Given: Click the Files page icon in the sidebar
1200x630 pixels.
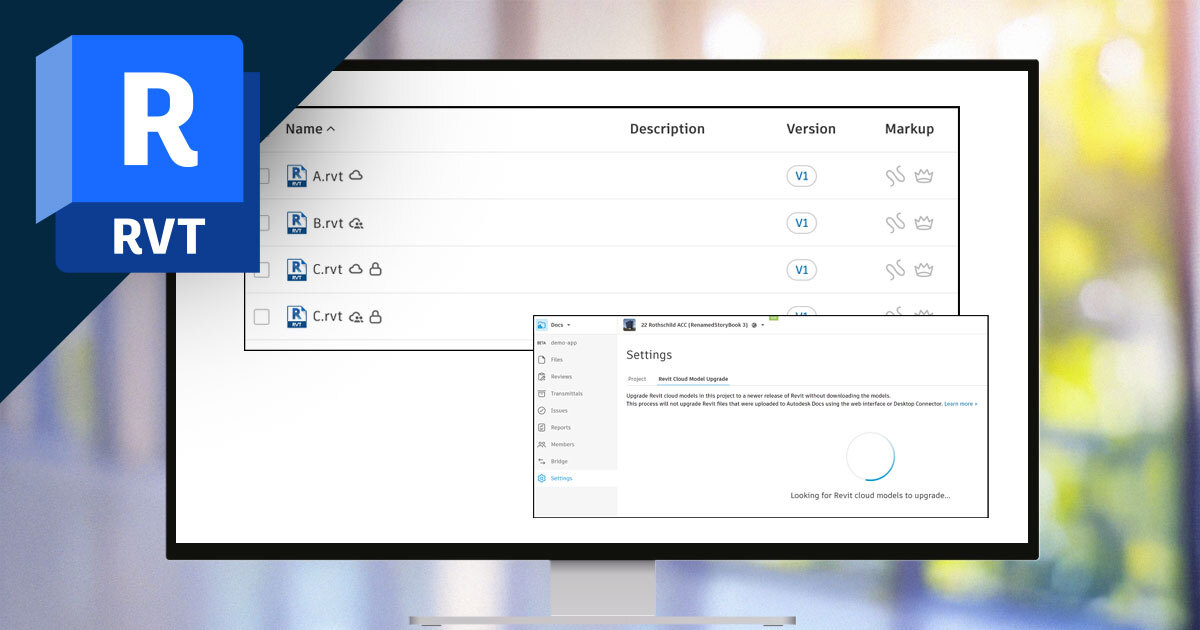Looking at the screenshot, I should tap(541, 359).
